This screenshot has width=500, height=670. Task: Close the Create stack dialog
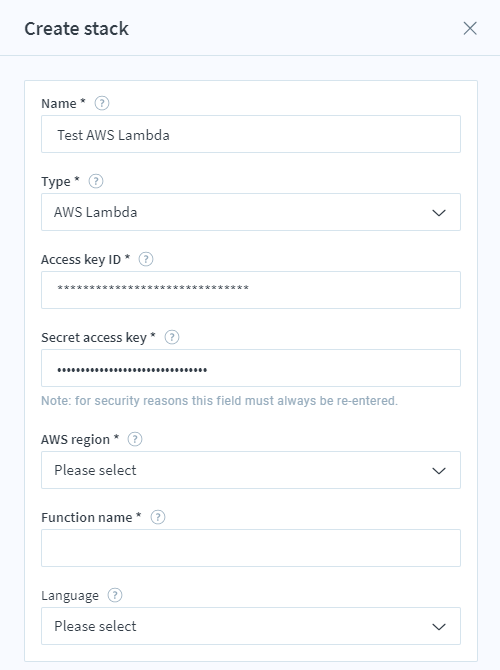470,29
